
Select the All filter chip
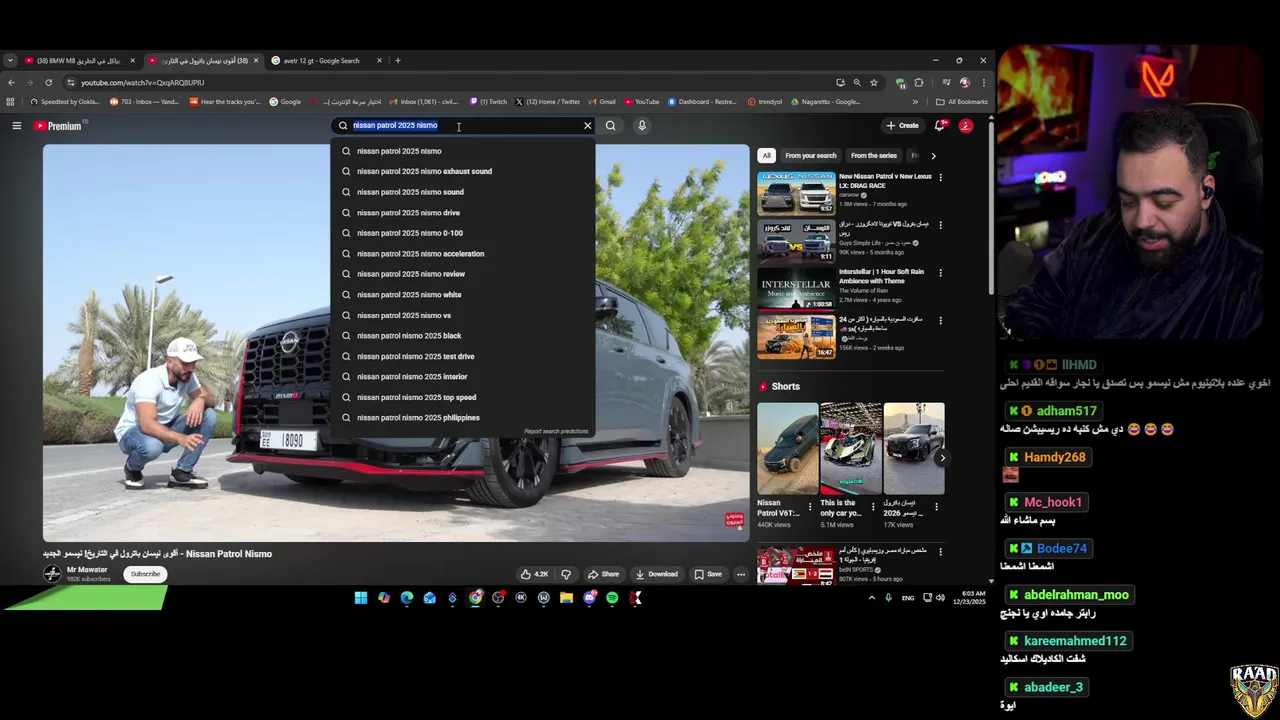[766, 156]
